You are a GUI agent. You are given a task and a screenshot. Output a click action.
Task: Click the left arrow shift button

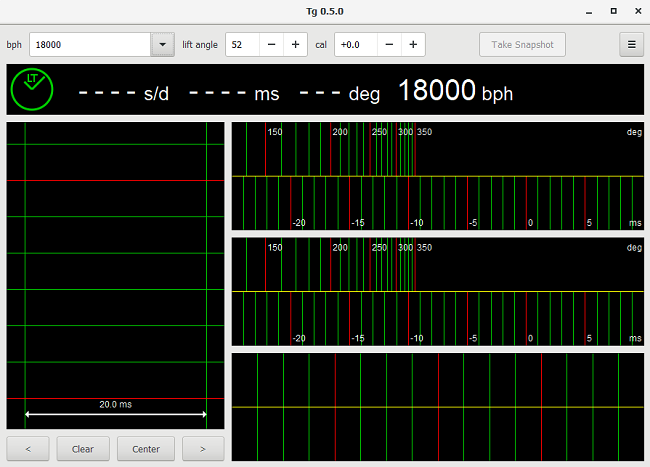pos(28,449)
